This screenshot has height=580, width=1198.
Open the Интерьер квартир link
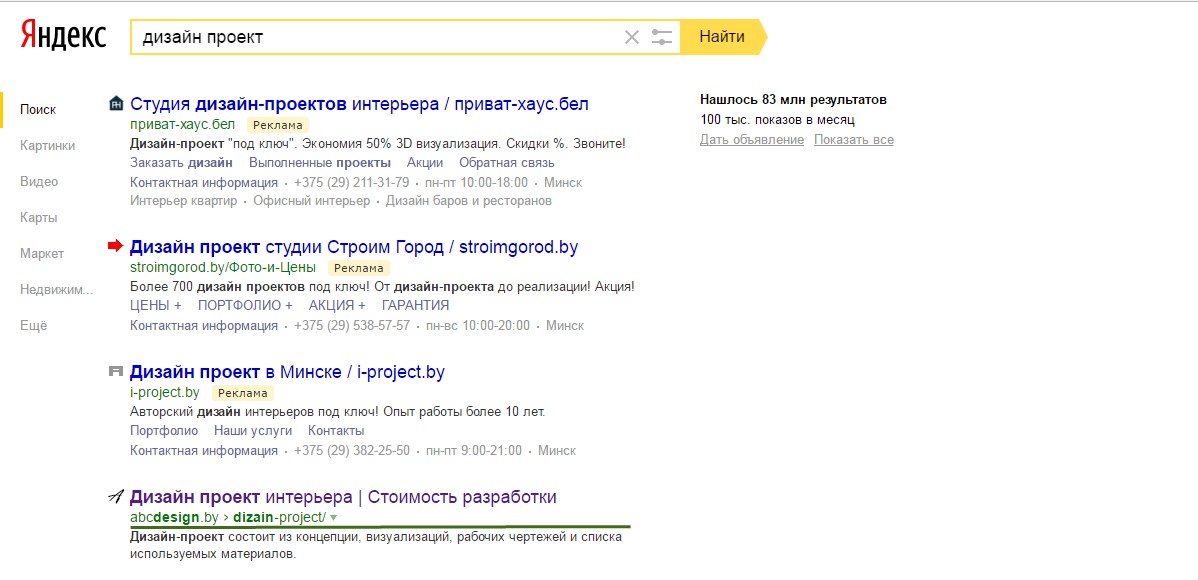pos(184,201)
